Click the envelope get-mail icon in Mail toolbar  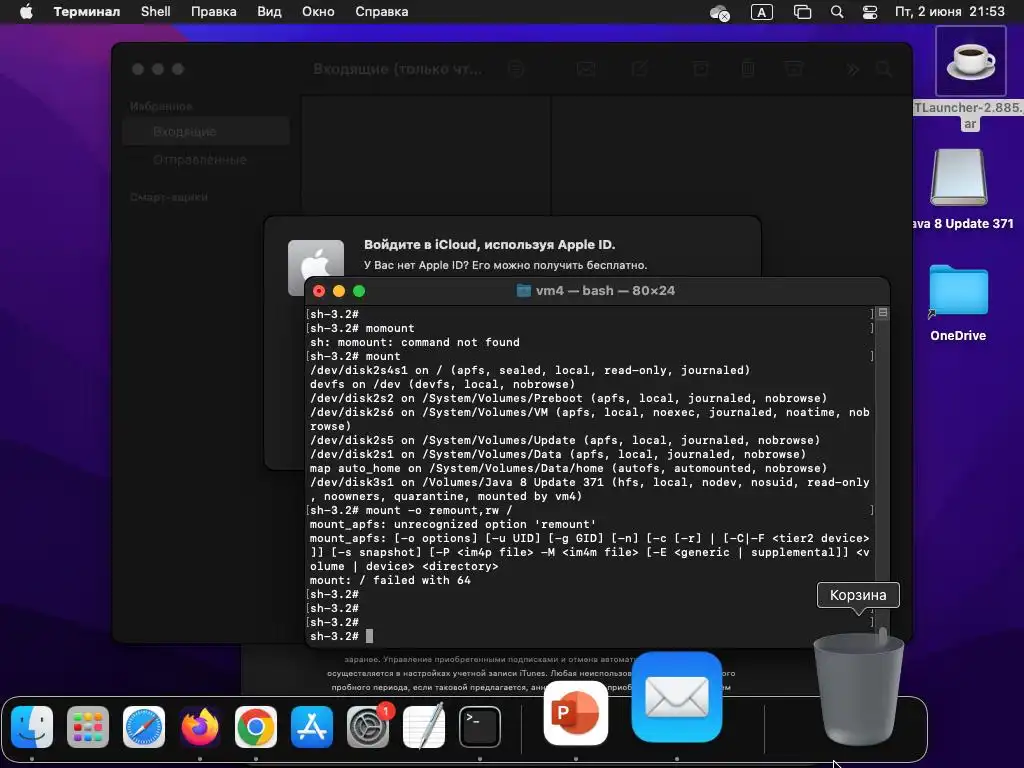[x=586, y=69]
